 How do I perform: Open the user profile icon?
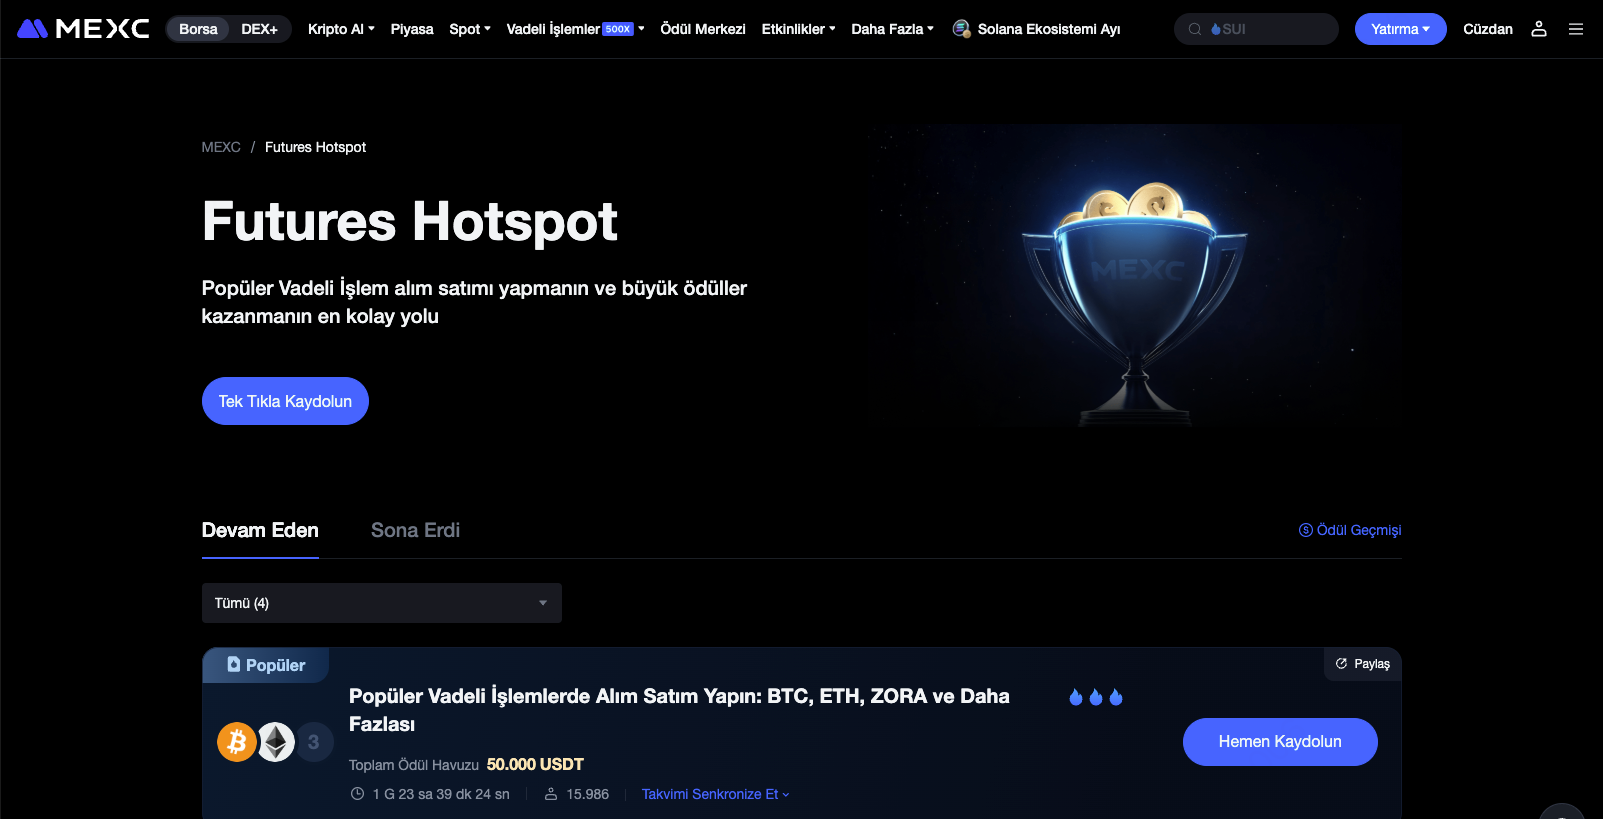[1539, 29]
